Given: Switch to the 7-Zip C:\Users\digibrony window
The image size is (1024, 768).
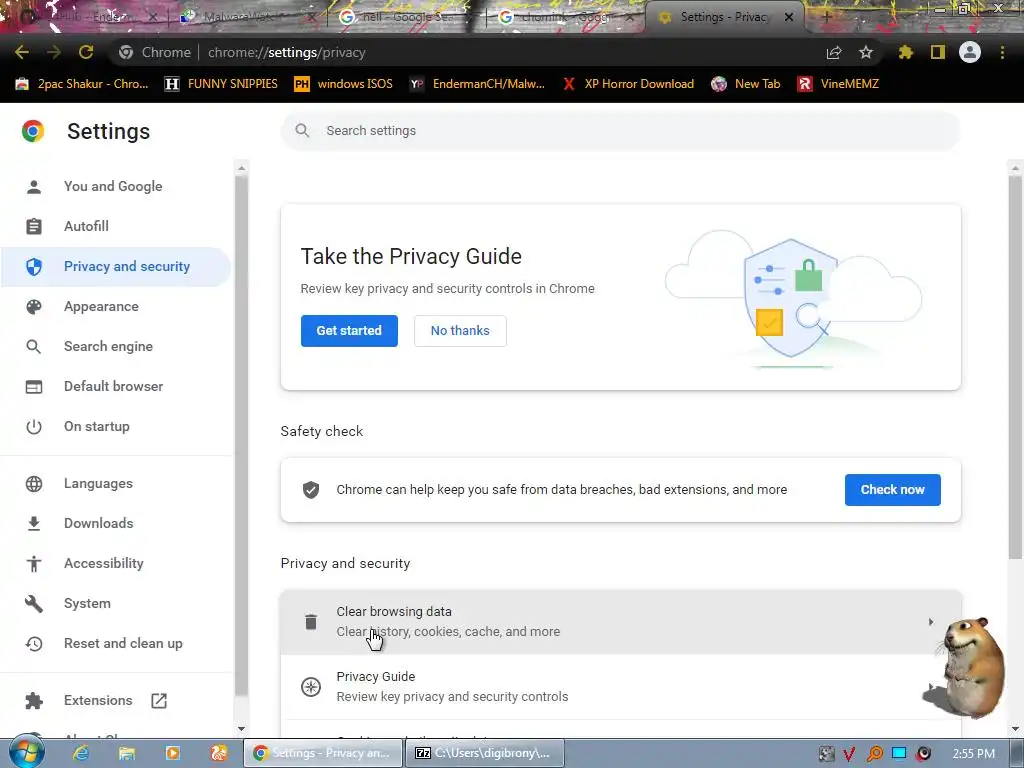Looking at the screenshot, I should tap(485, 753).
